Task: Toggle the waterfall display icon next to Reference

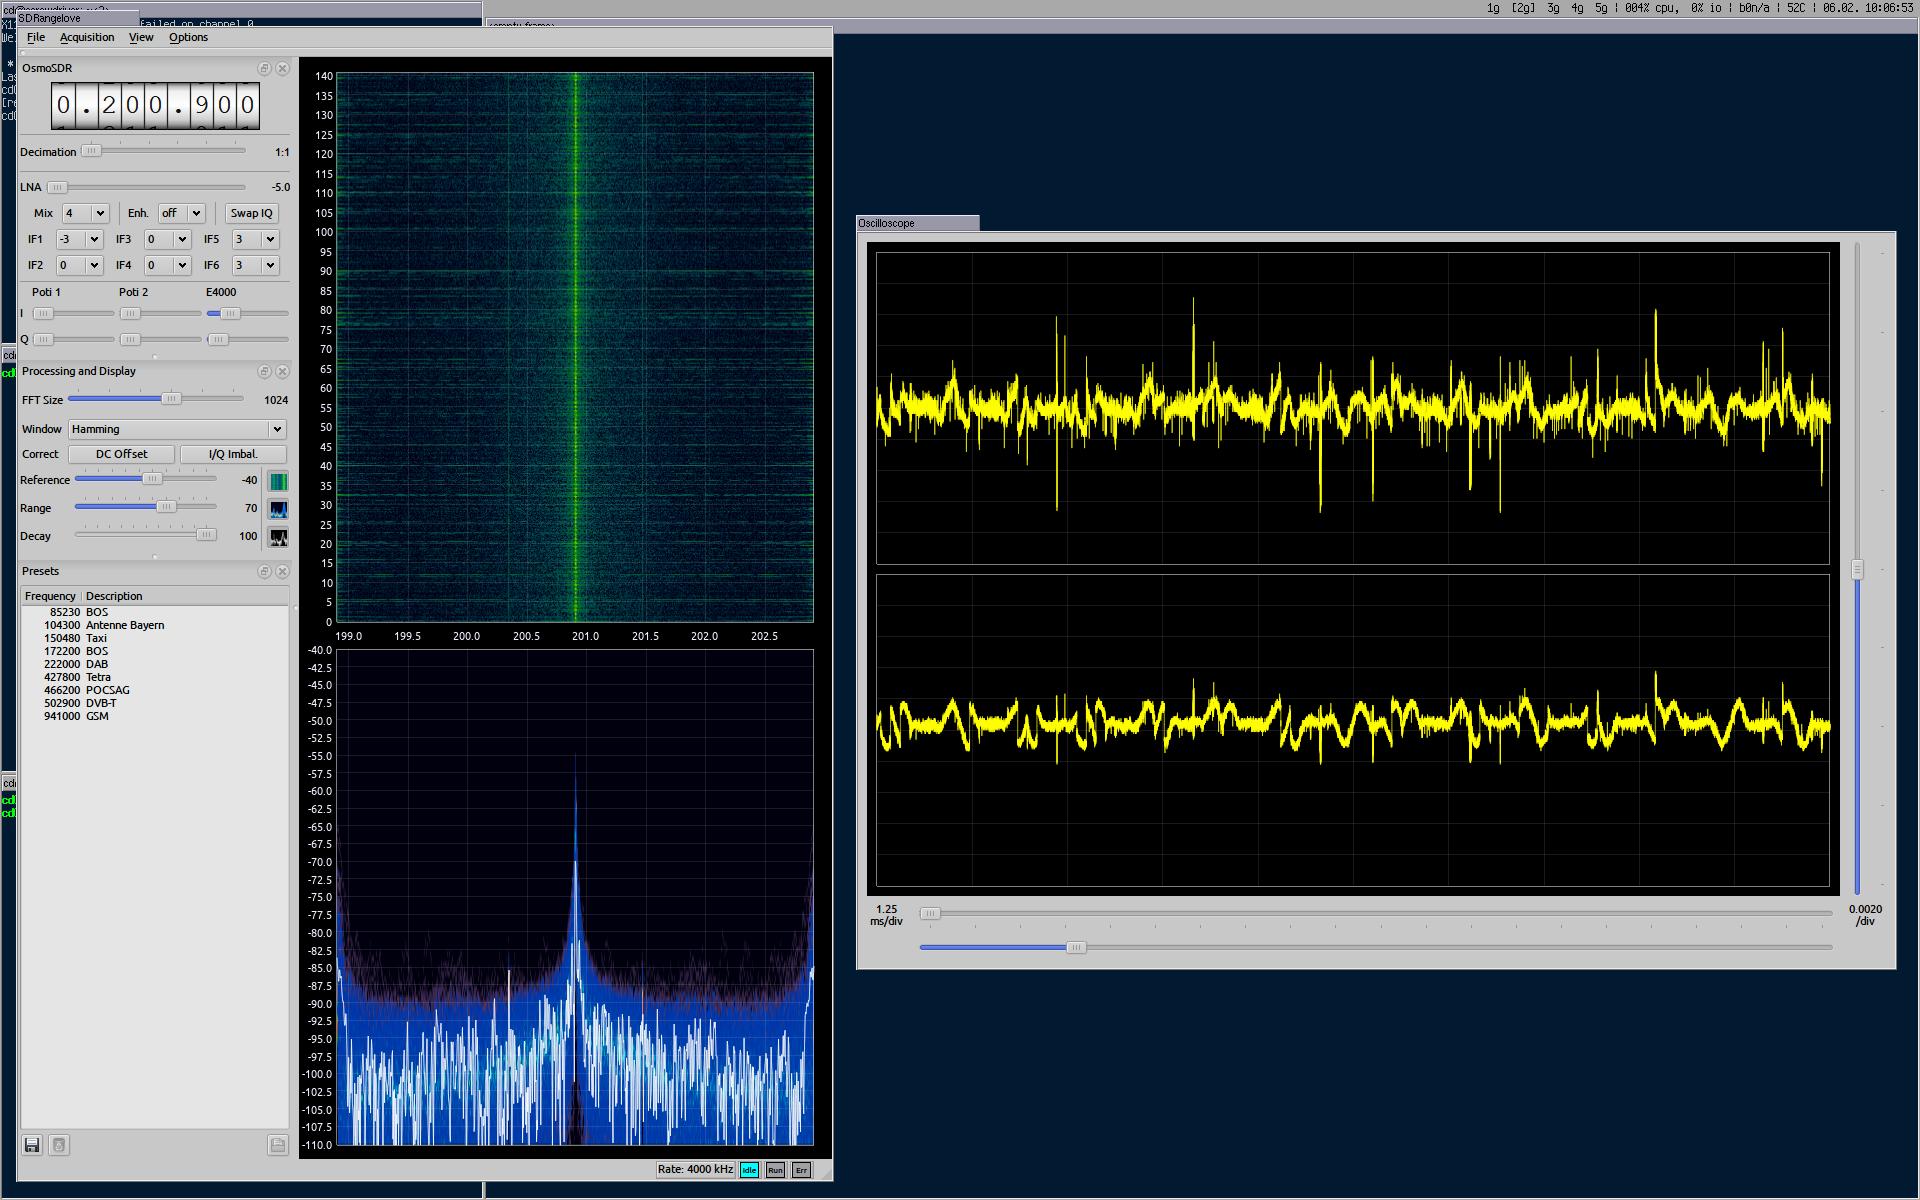Action: pyautogui.click(x=278, y=481)
